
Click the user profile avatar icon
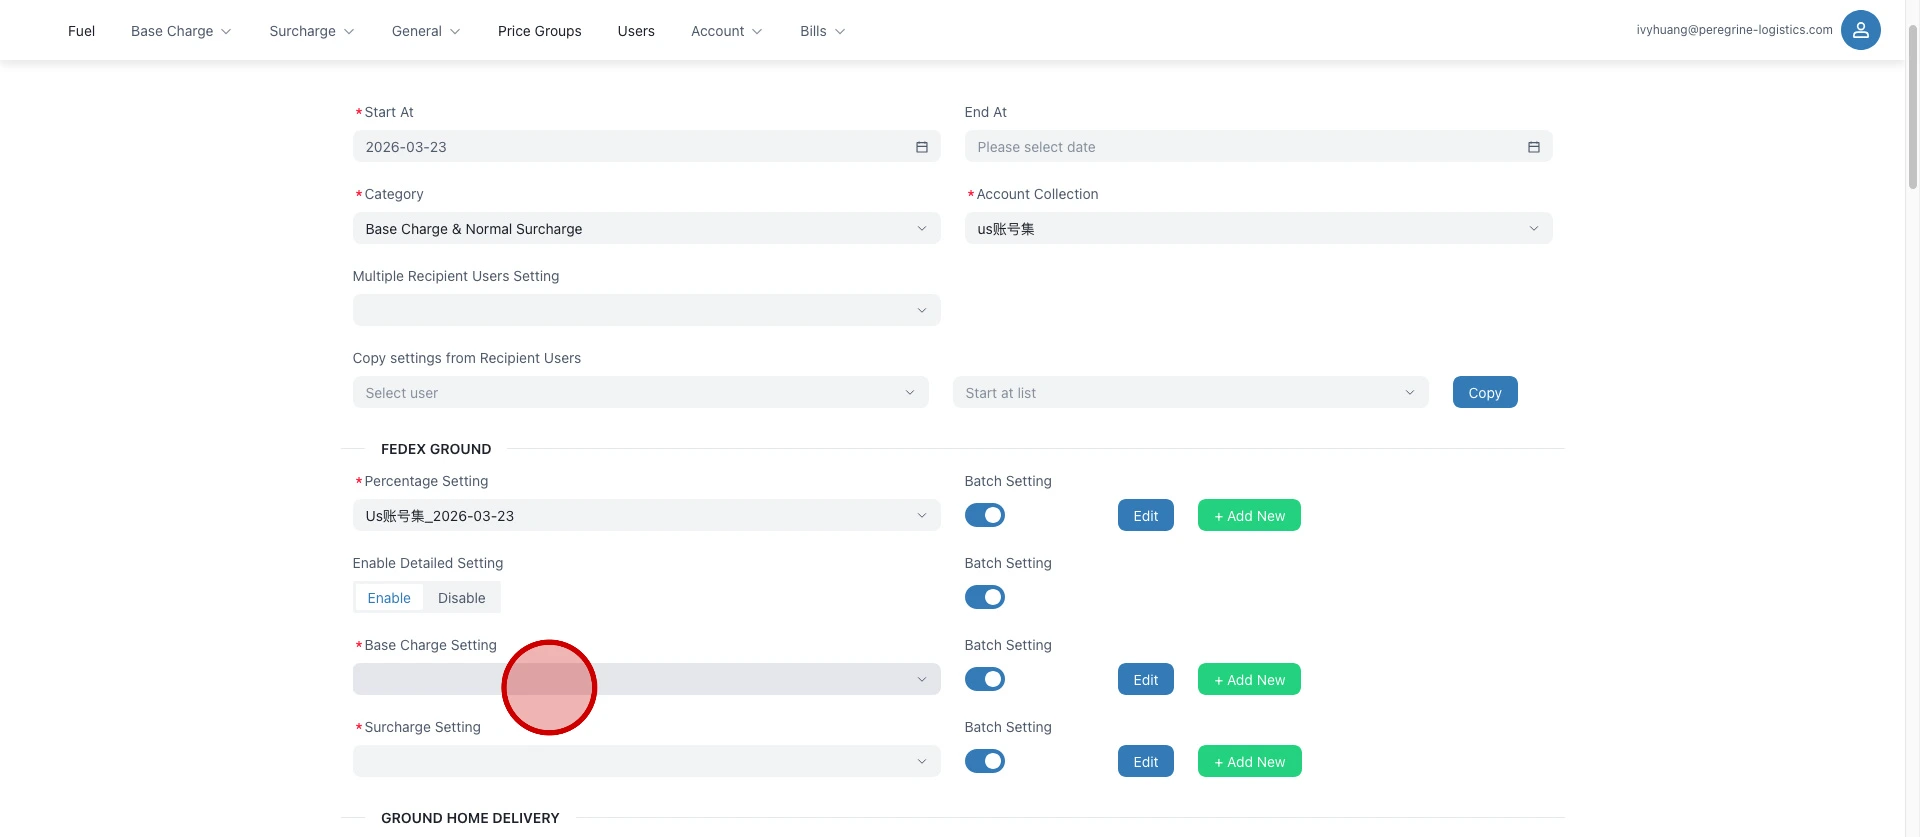coord(1860,30)
